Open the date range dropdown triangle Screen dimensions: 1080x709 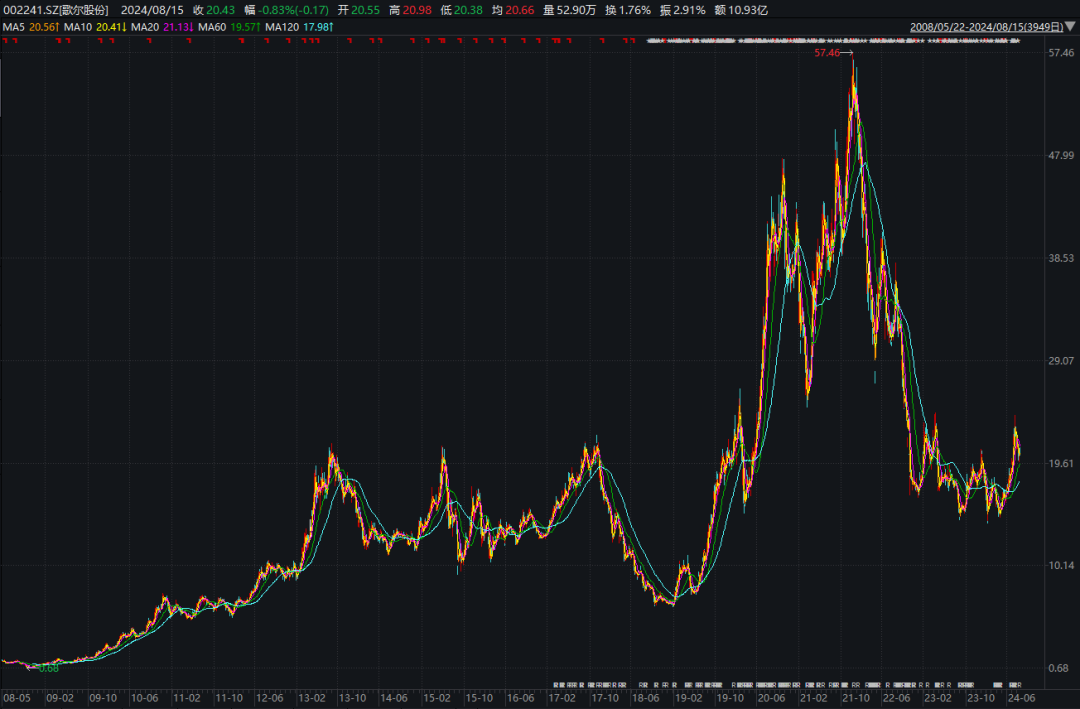point(1070,27)
